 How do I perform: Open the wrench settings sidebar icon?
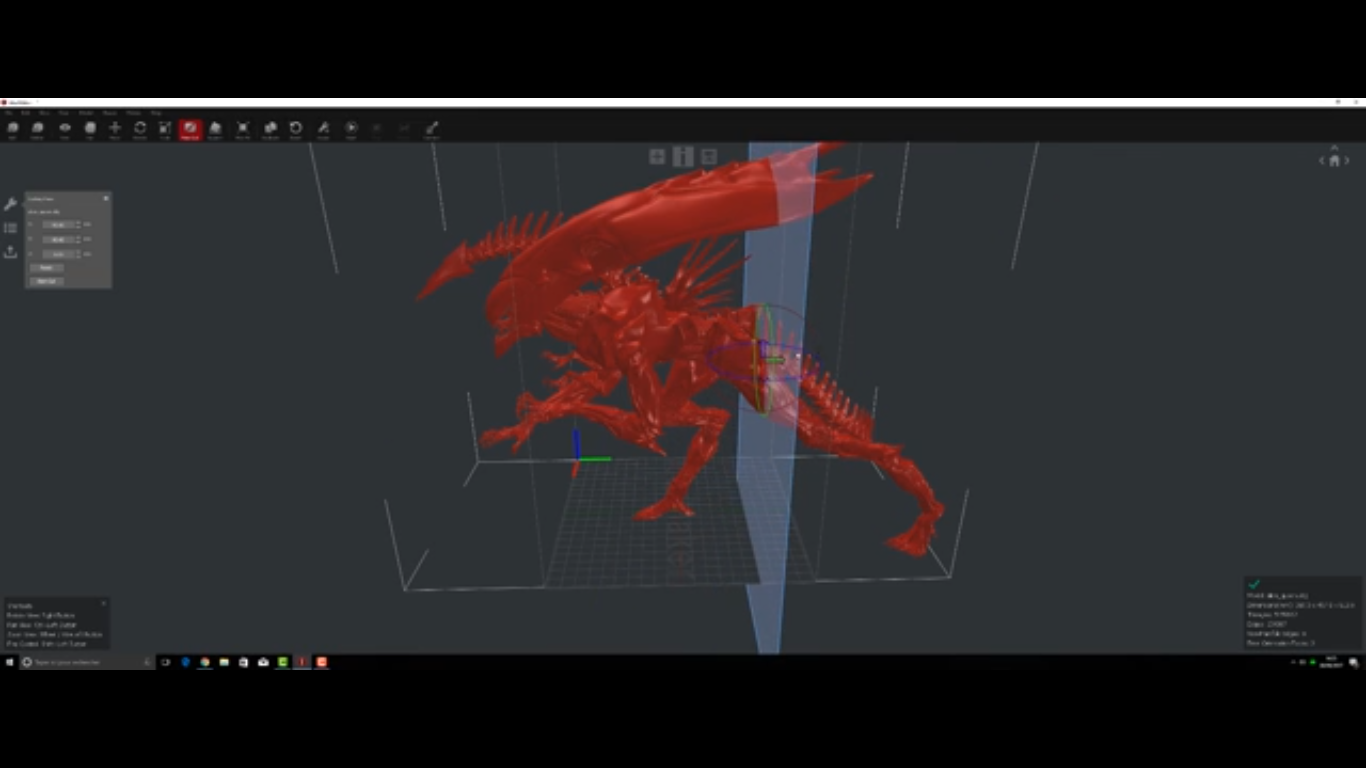(x=10, y=204)
